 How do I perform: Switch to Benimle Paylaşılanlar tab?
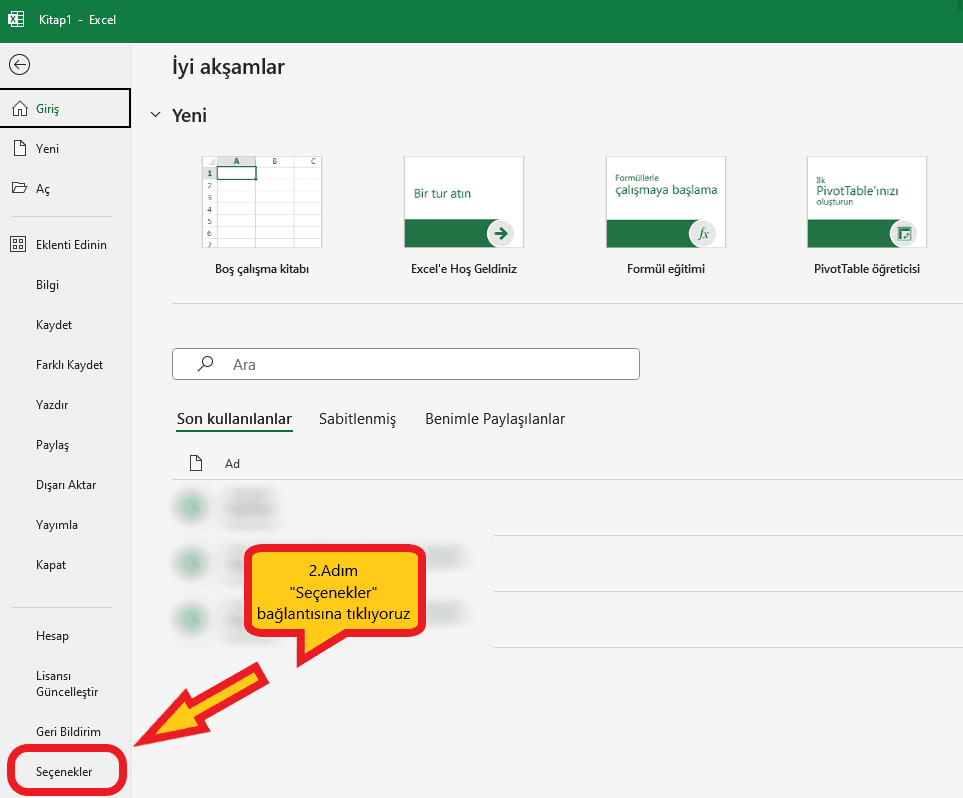coord(495,419)
